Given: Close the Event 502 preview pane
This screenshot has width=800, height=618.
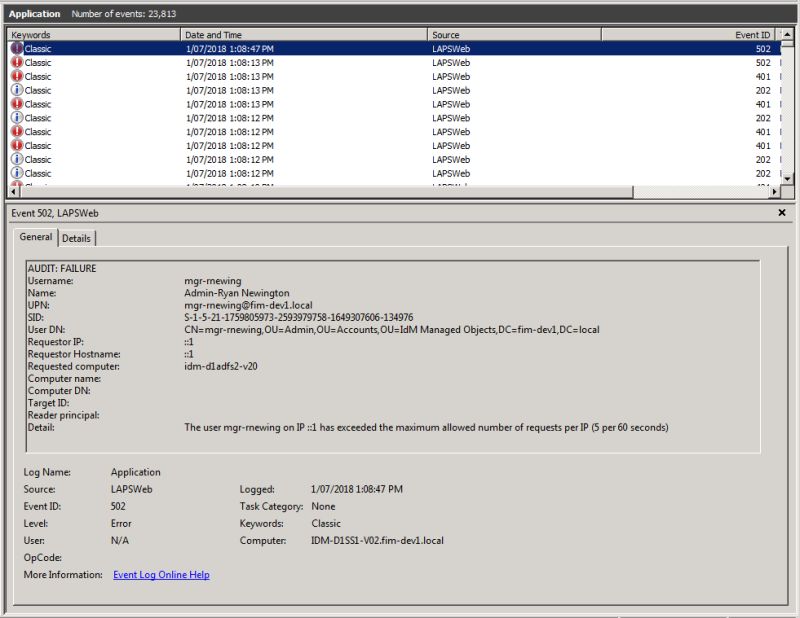Looking at the screenshot, I should click(x=782, y=213).
